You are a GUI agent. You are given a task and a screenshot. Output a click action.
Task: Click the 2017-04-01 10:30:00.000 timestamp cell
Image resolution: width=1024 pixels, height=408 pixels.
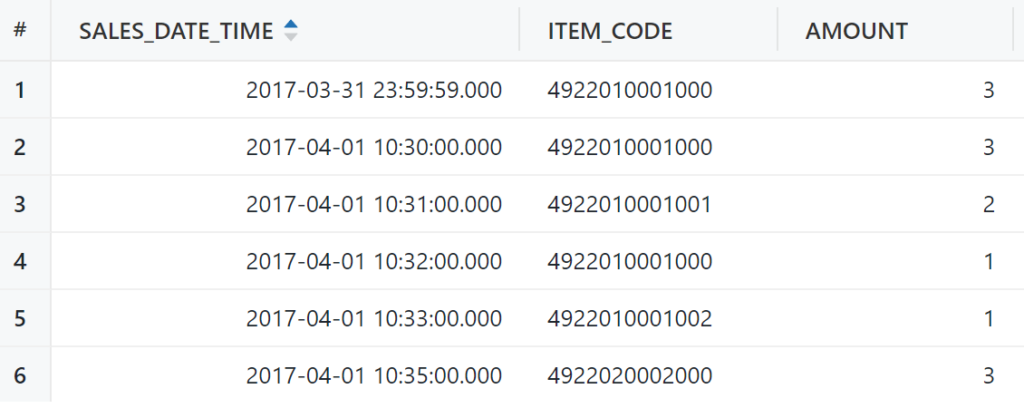point(373,147)
